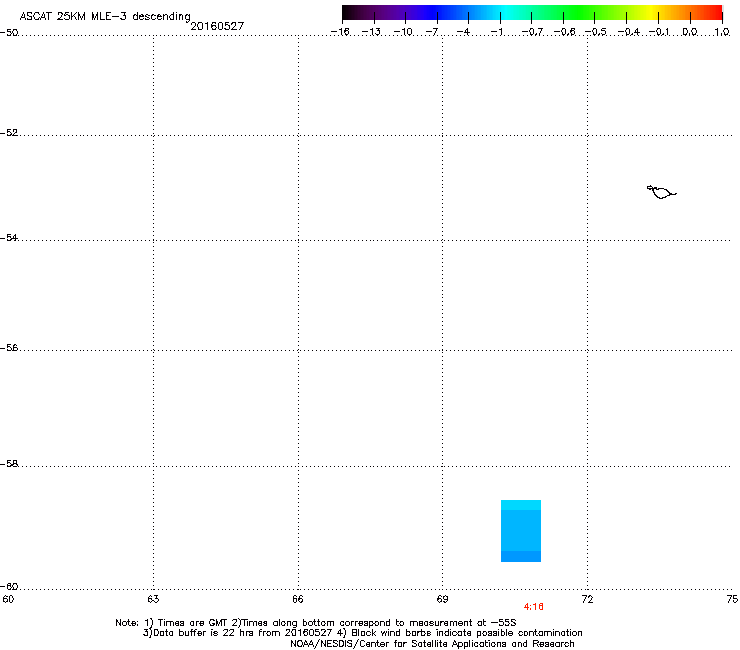Click the blue data swath rectangle
This screenshot has height=650, width=740.
[521, 531]
